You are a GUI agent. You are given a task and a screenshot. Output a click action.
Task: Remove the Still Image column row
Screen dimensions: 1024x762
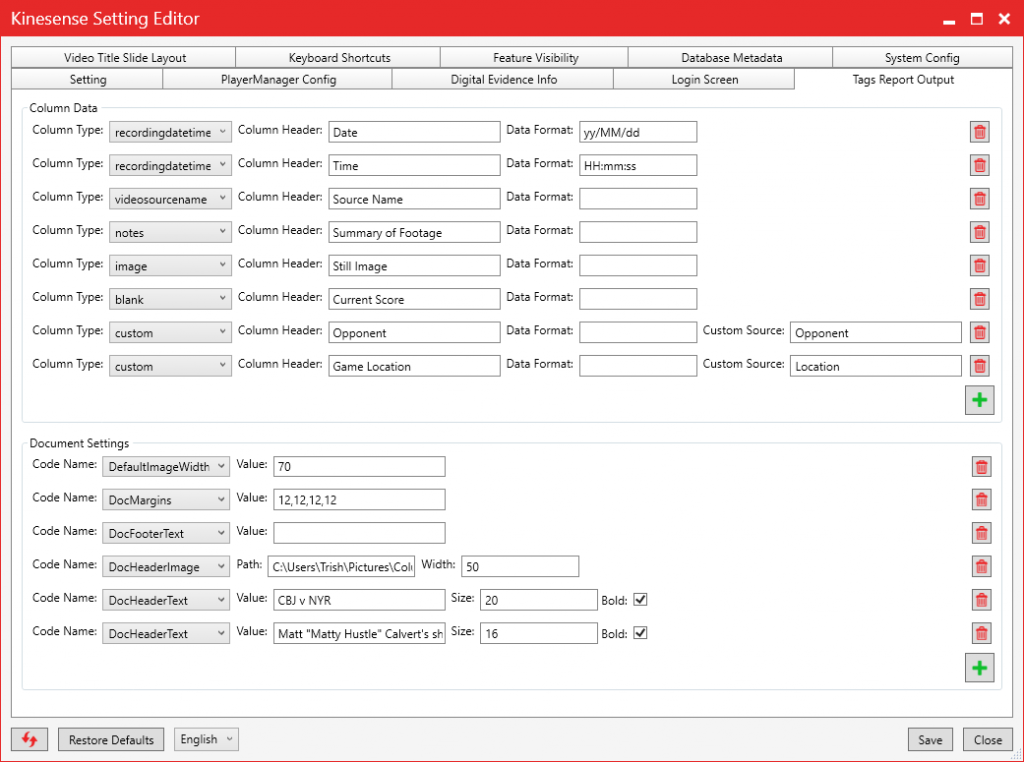pos(980,266)
